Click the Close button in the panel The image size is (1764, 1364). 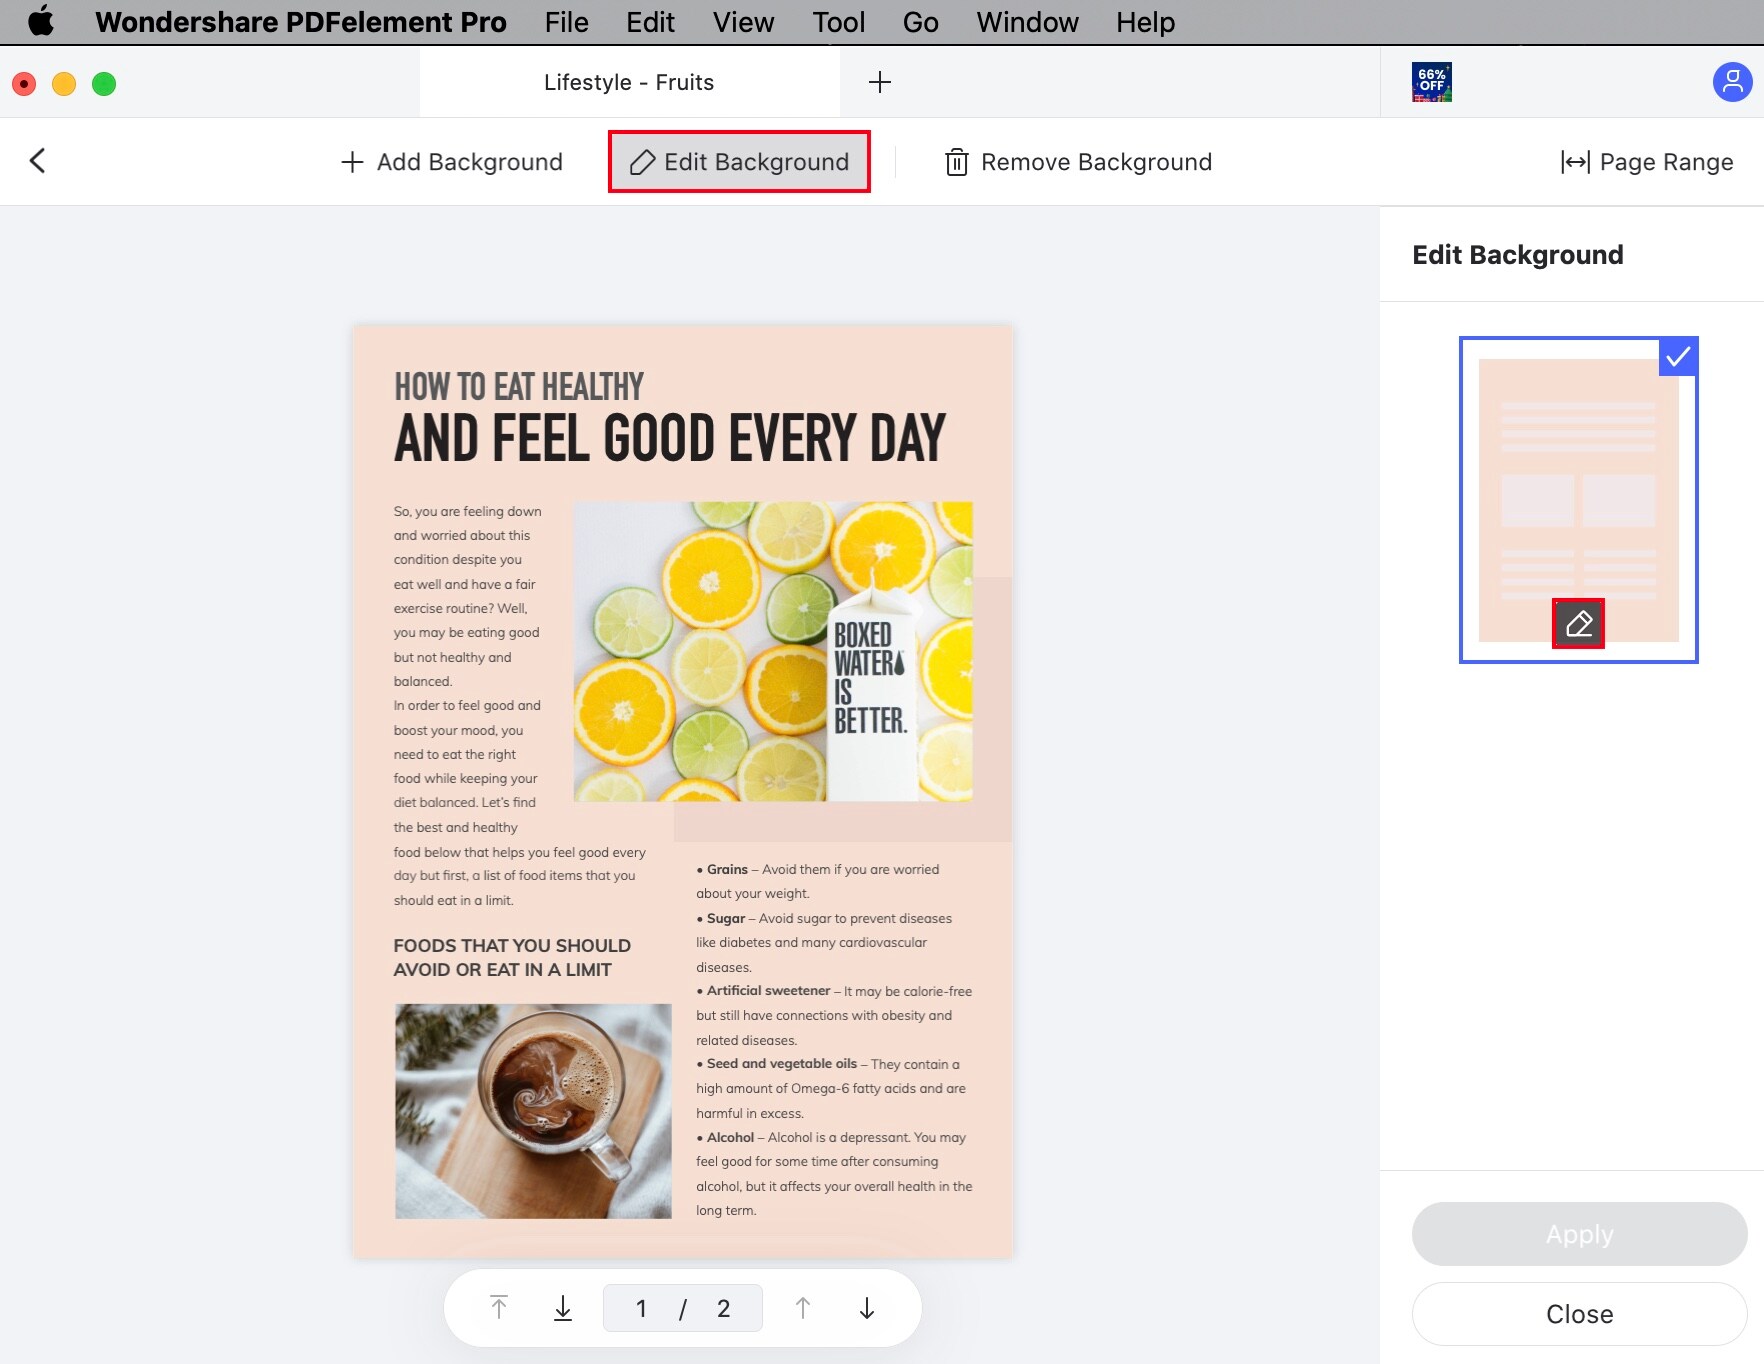pos(1579,1314)
